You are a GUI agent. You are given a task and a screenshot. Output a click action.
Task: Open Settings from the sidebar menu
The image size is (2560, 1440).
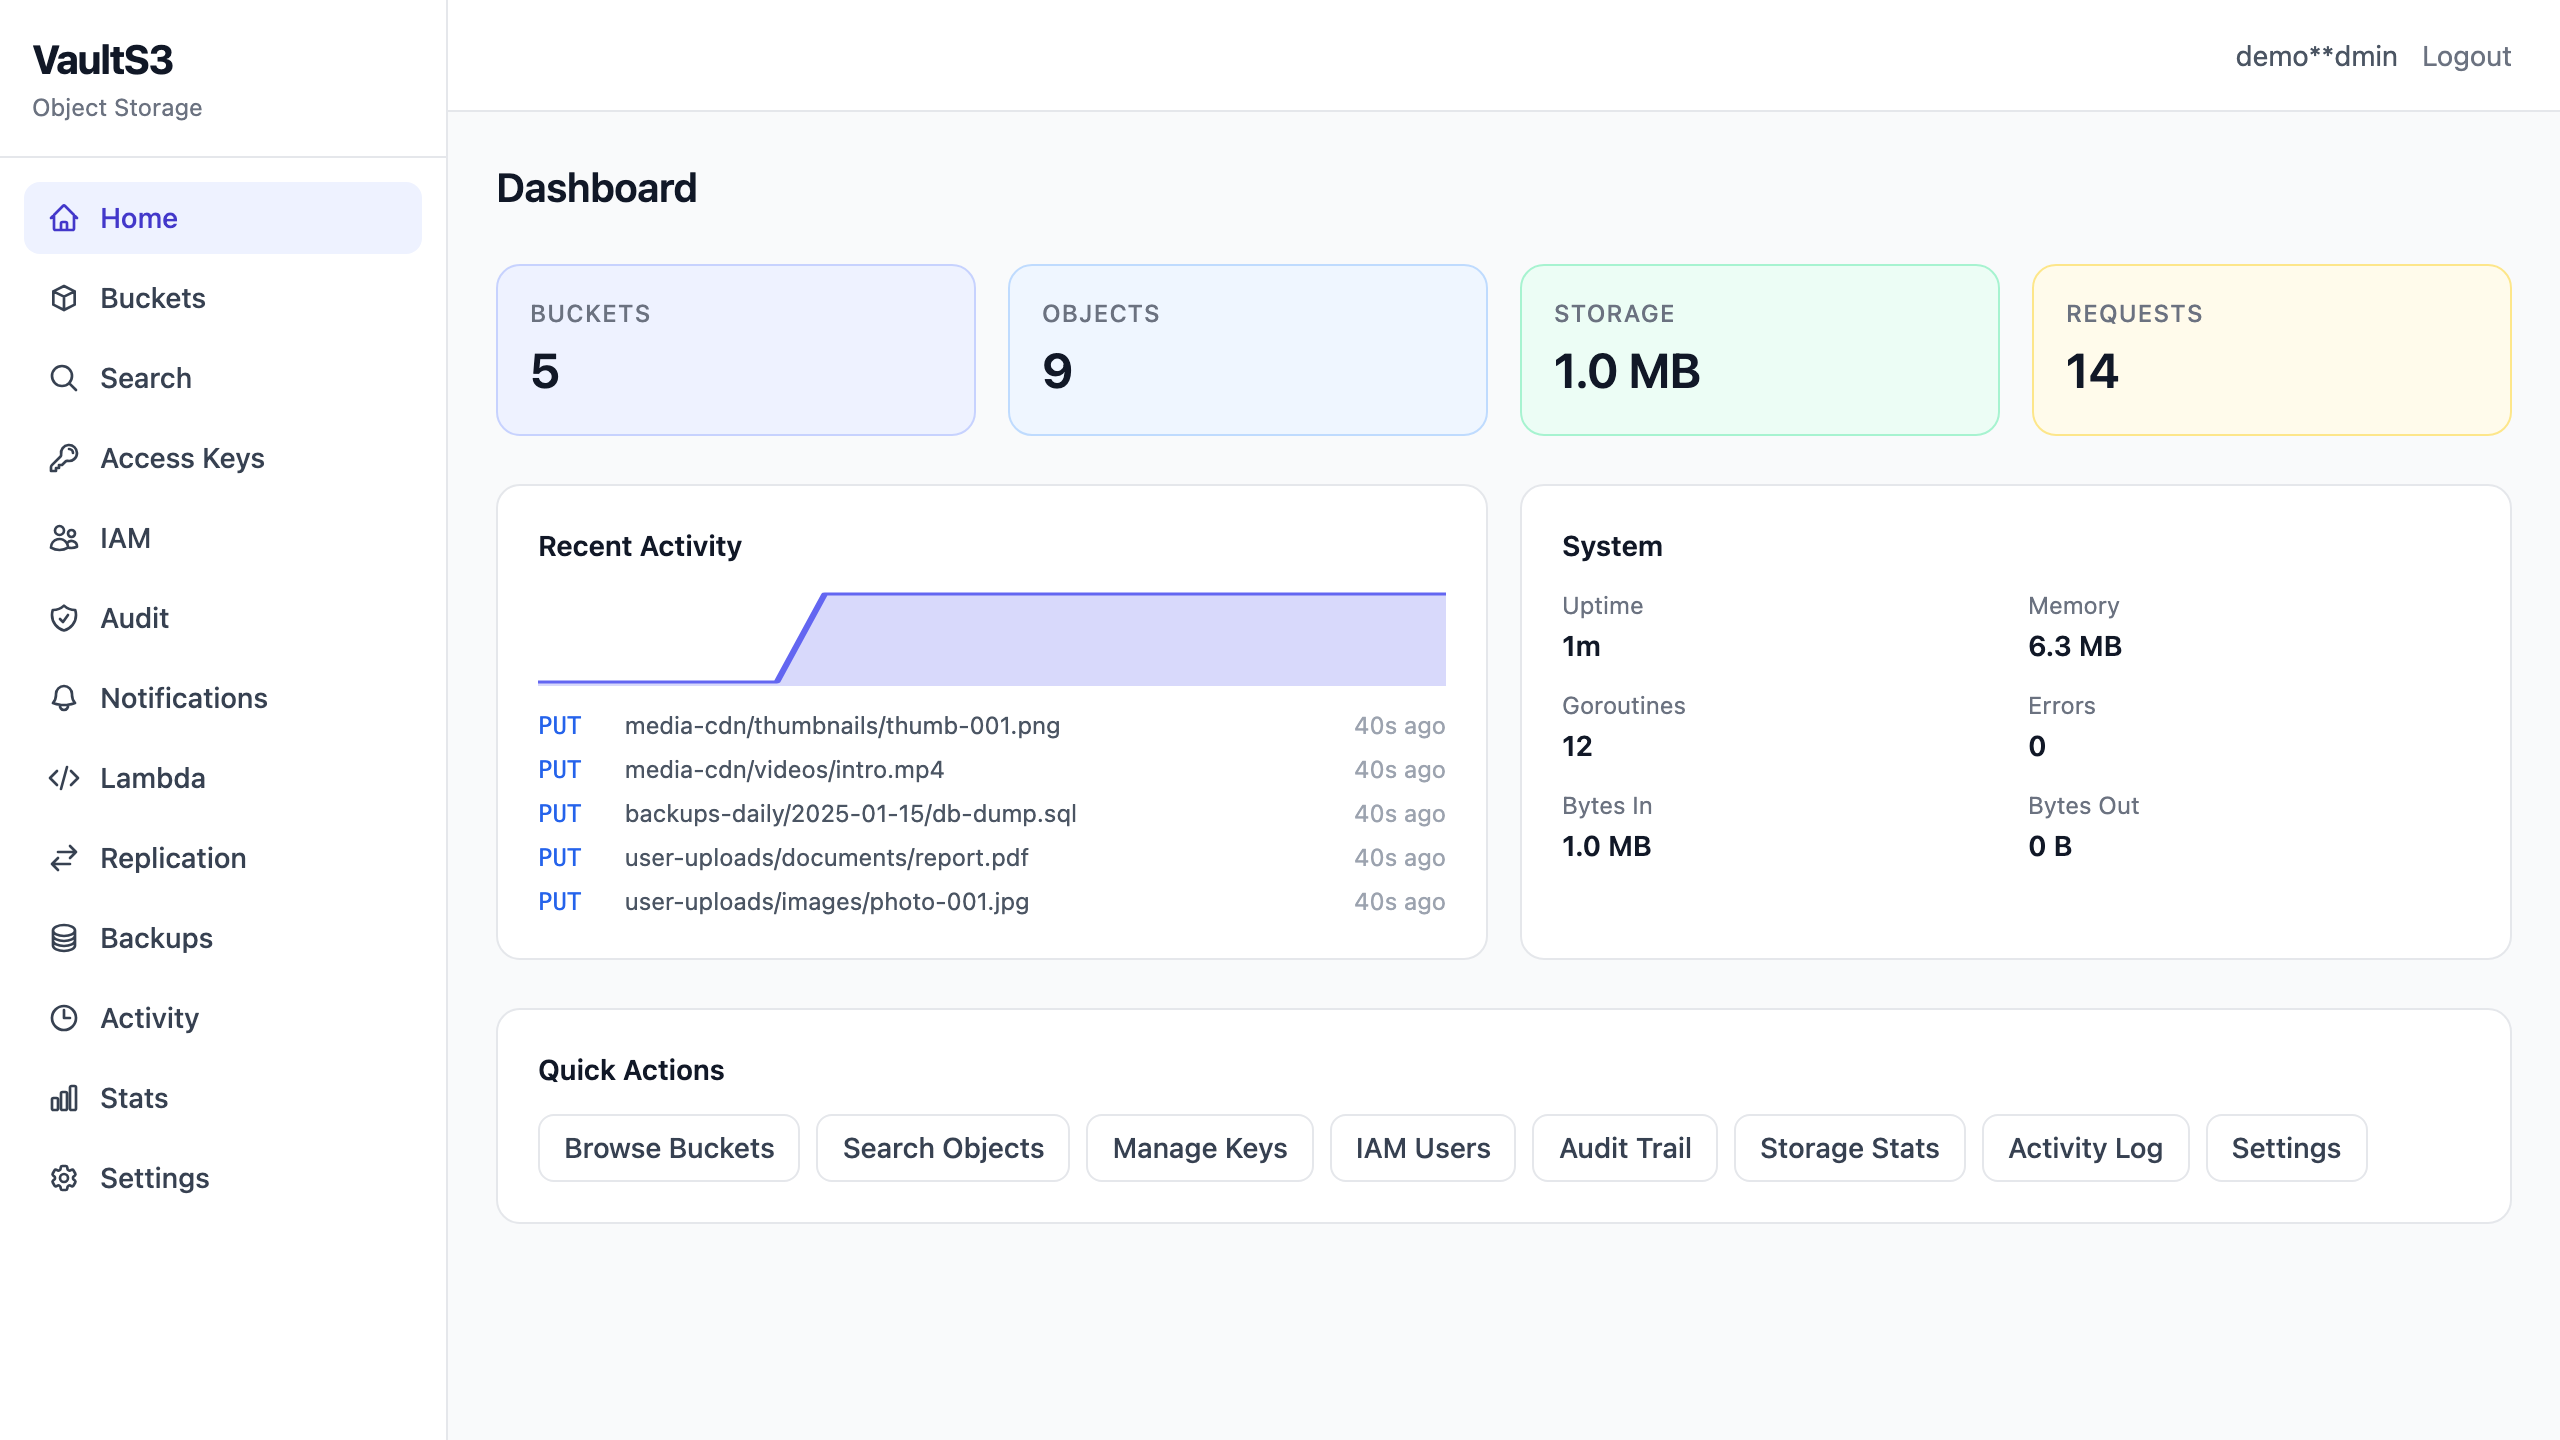(223, 1178)
